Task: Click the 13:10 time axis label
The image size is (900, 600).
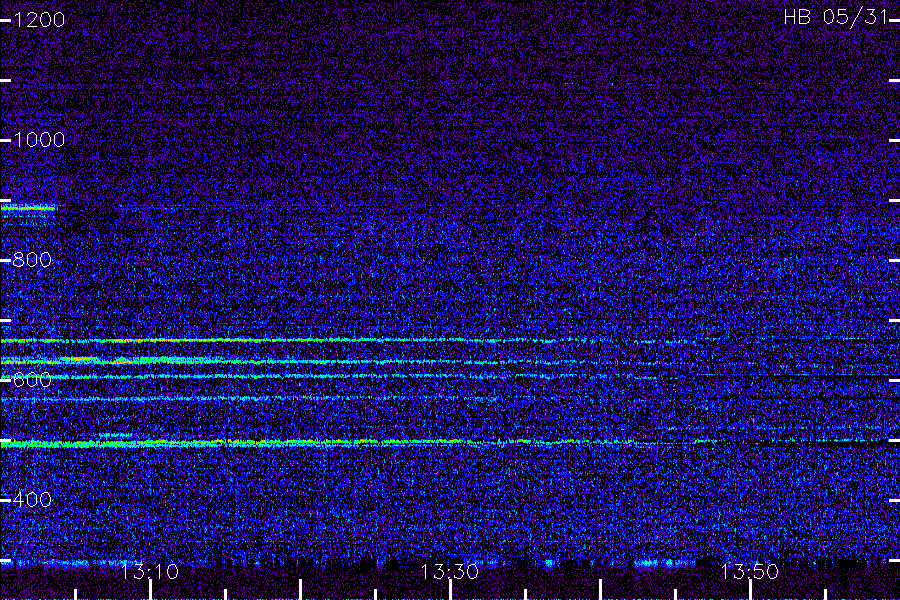Action: click(150, 572)
